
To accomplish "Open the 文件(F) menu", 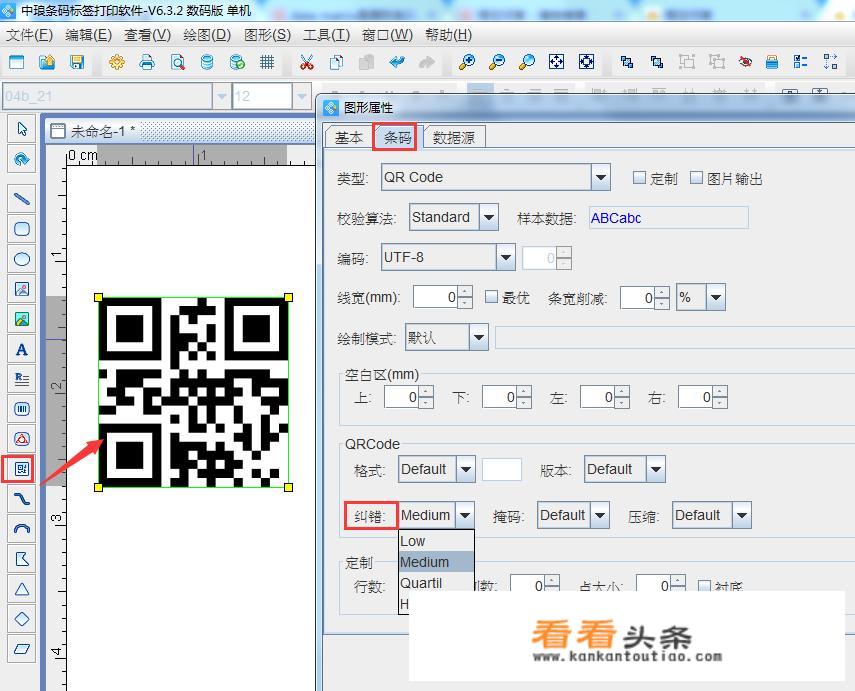I will 29,35.
